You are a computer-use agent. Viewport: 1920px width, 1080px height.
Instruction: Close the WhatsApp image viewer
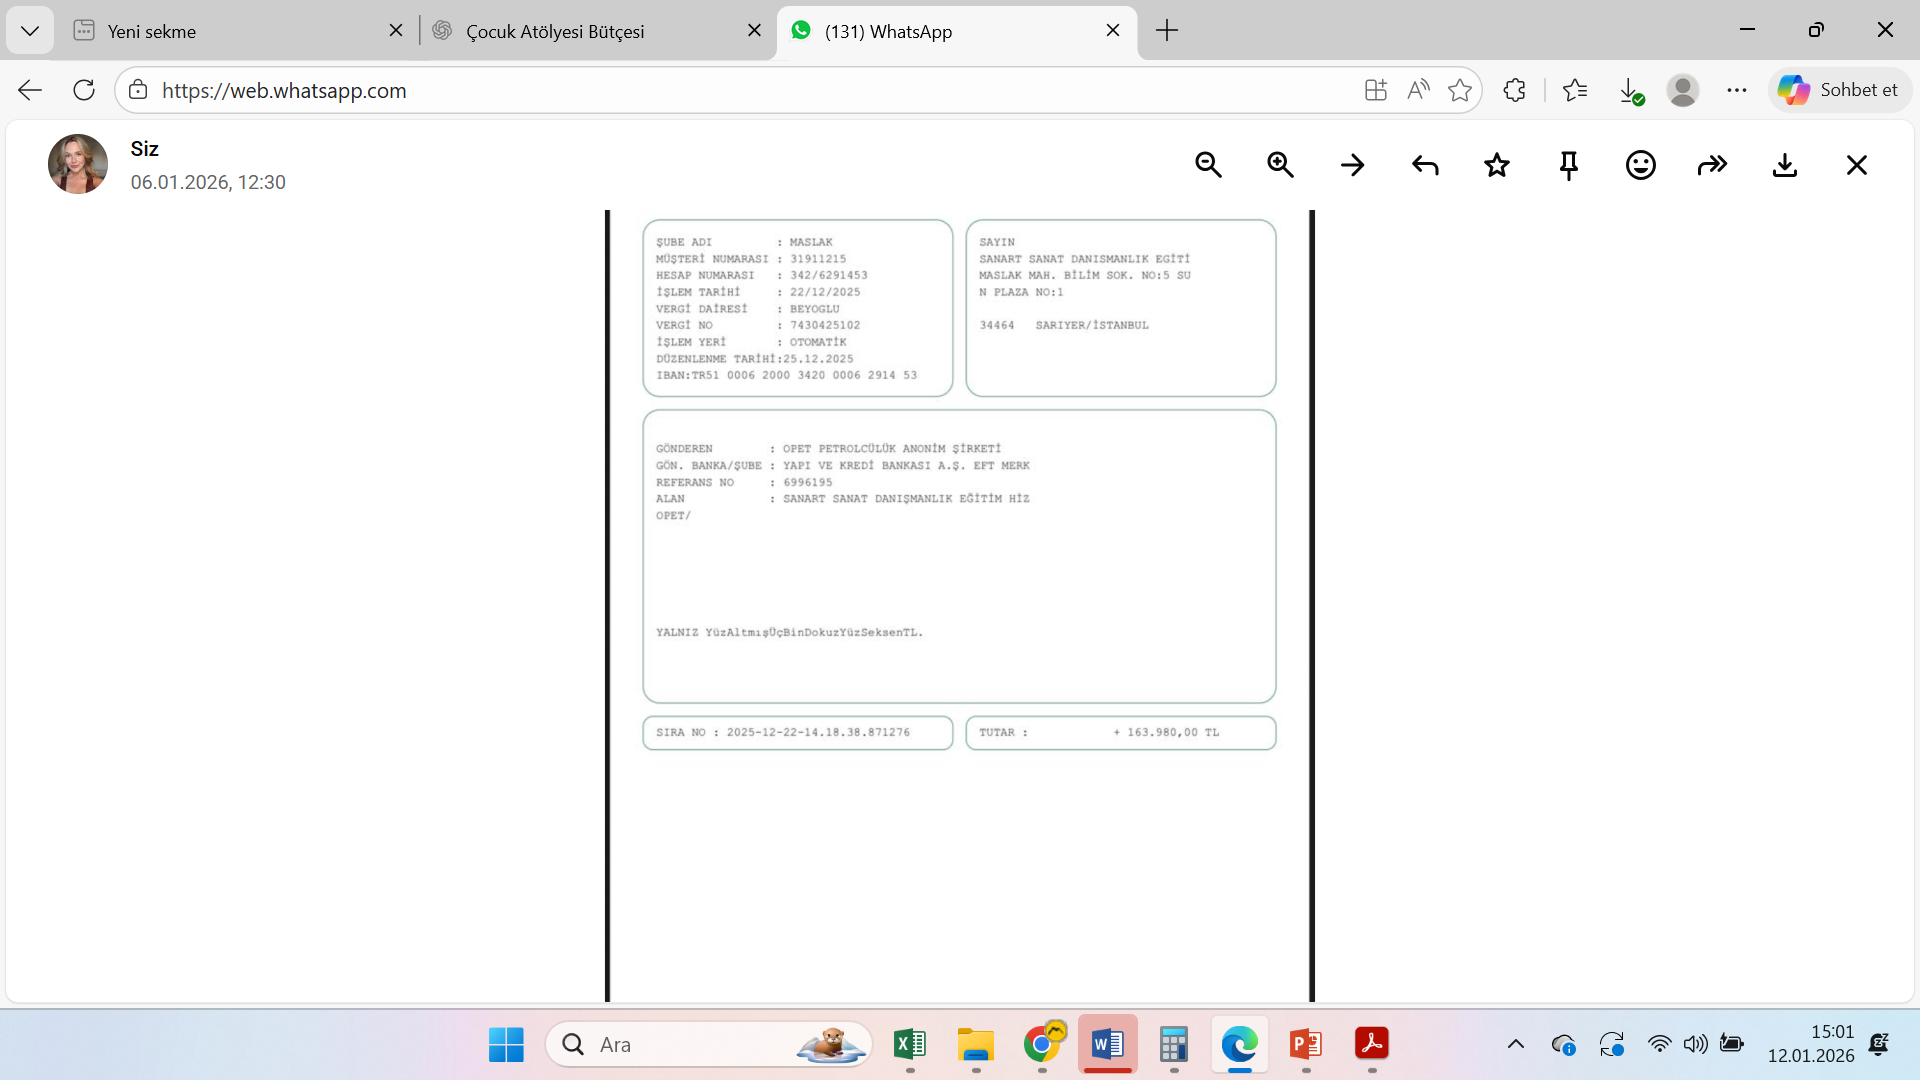click(x=1857, y=165)
